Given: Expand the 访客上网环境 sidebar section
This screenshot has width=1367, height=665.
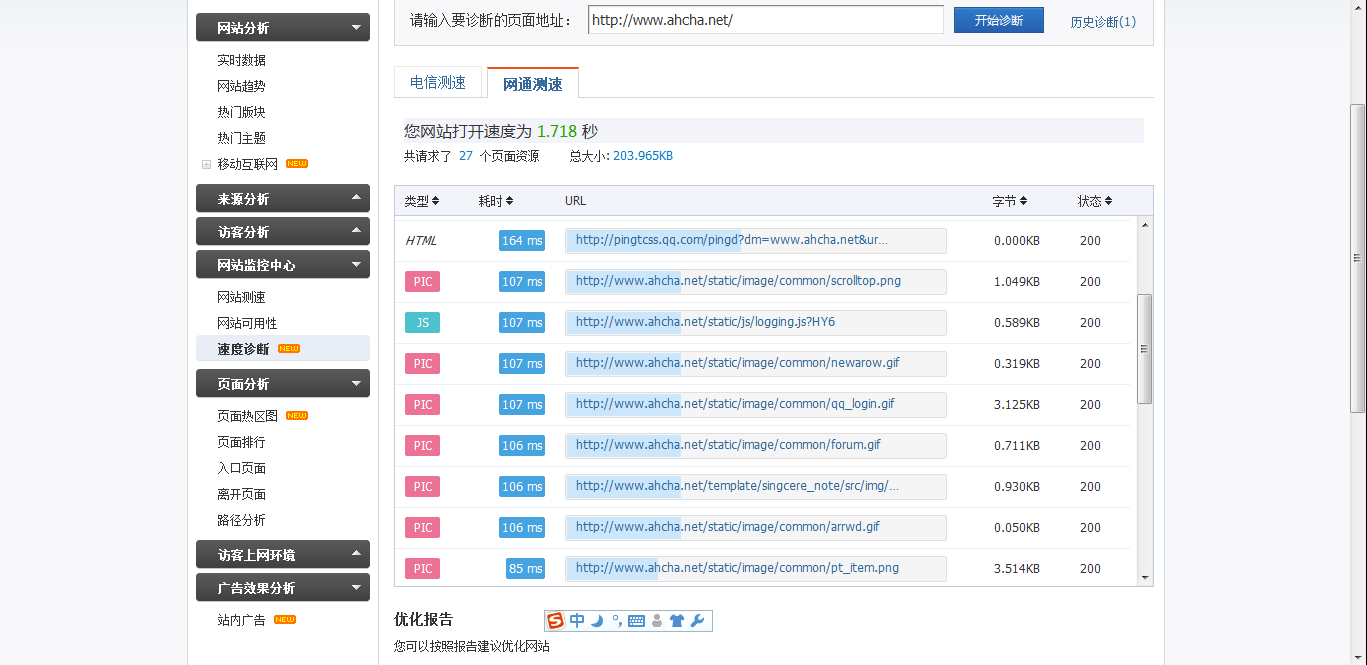Looking at the screenshot, I should 283,555.
